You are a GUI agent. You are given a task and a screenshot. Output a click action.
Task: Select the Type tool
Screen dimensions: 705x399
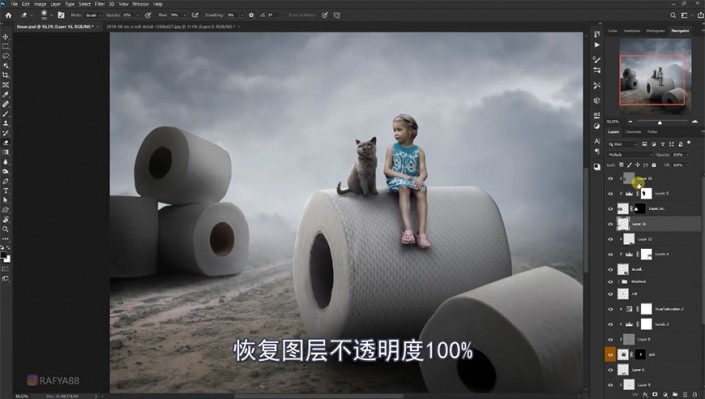pos(5,191)
